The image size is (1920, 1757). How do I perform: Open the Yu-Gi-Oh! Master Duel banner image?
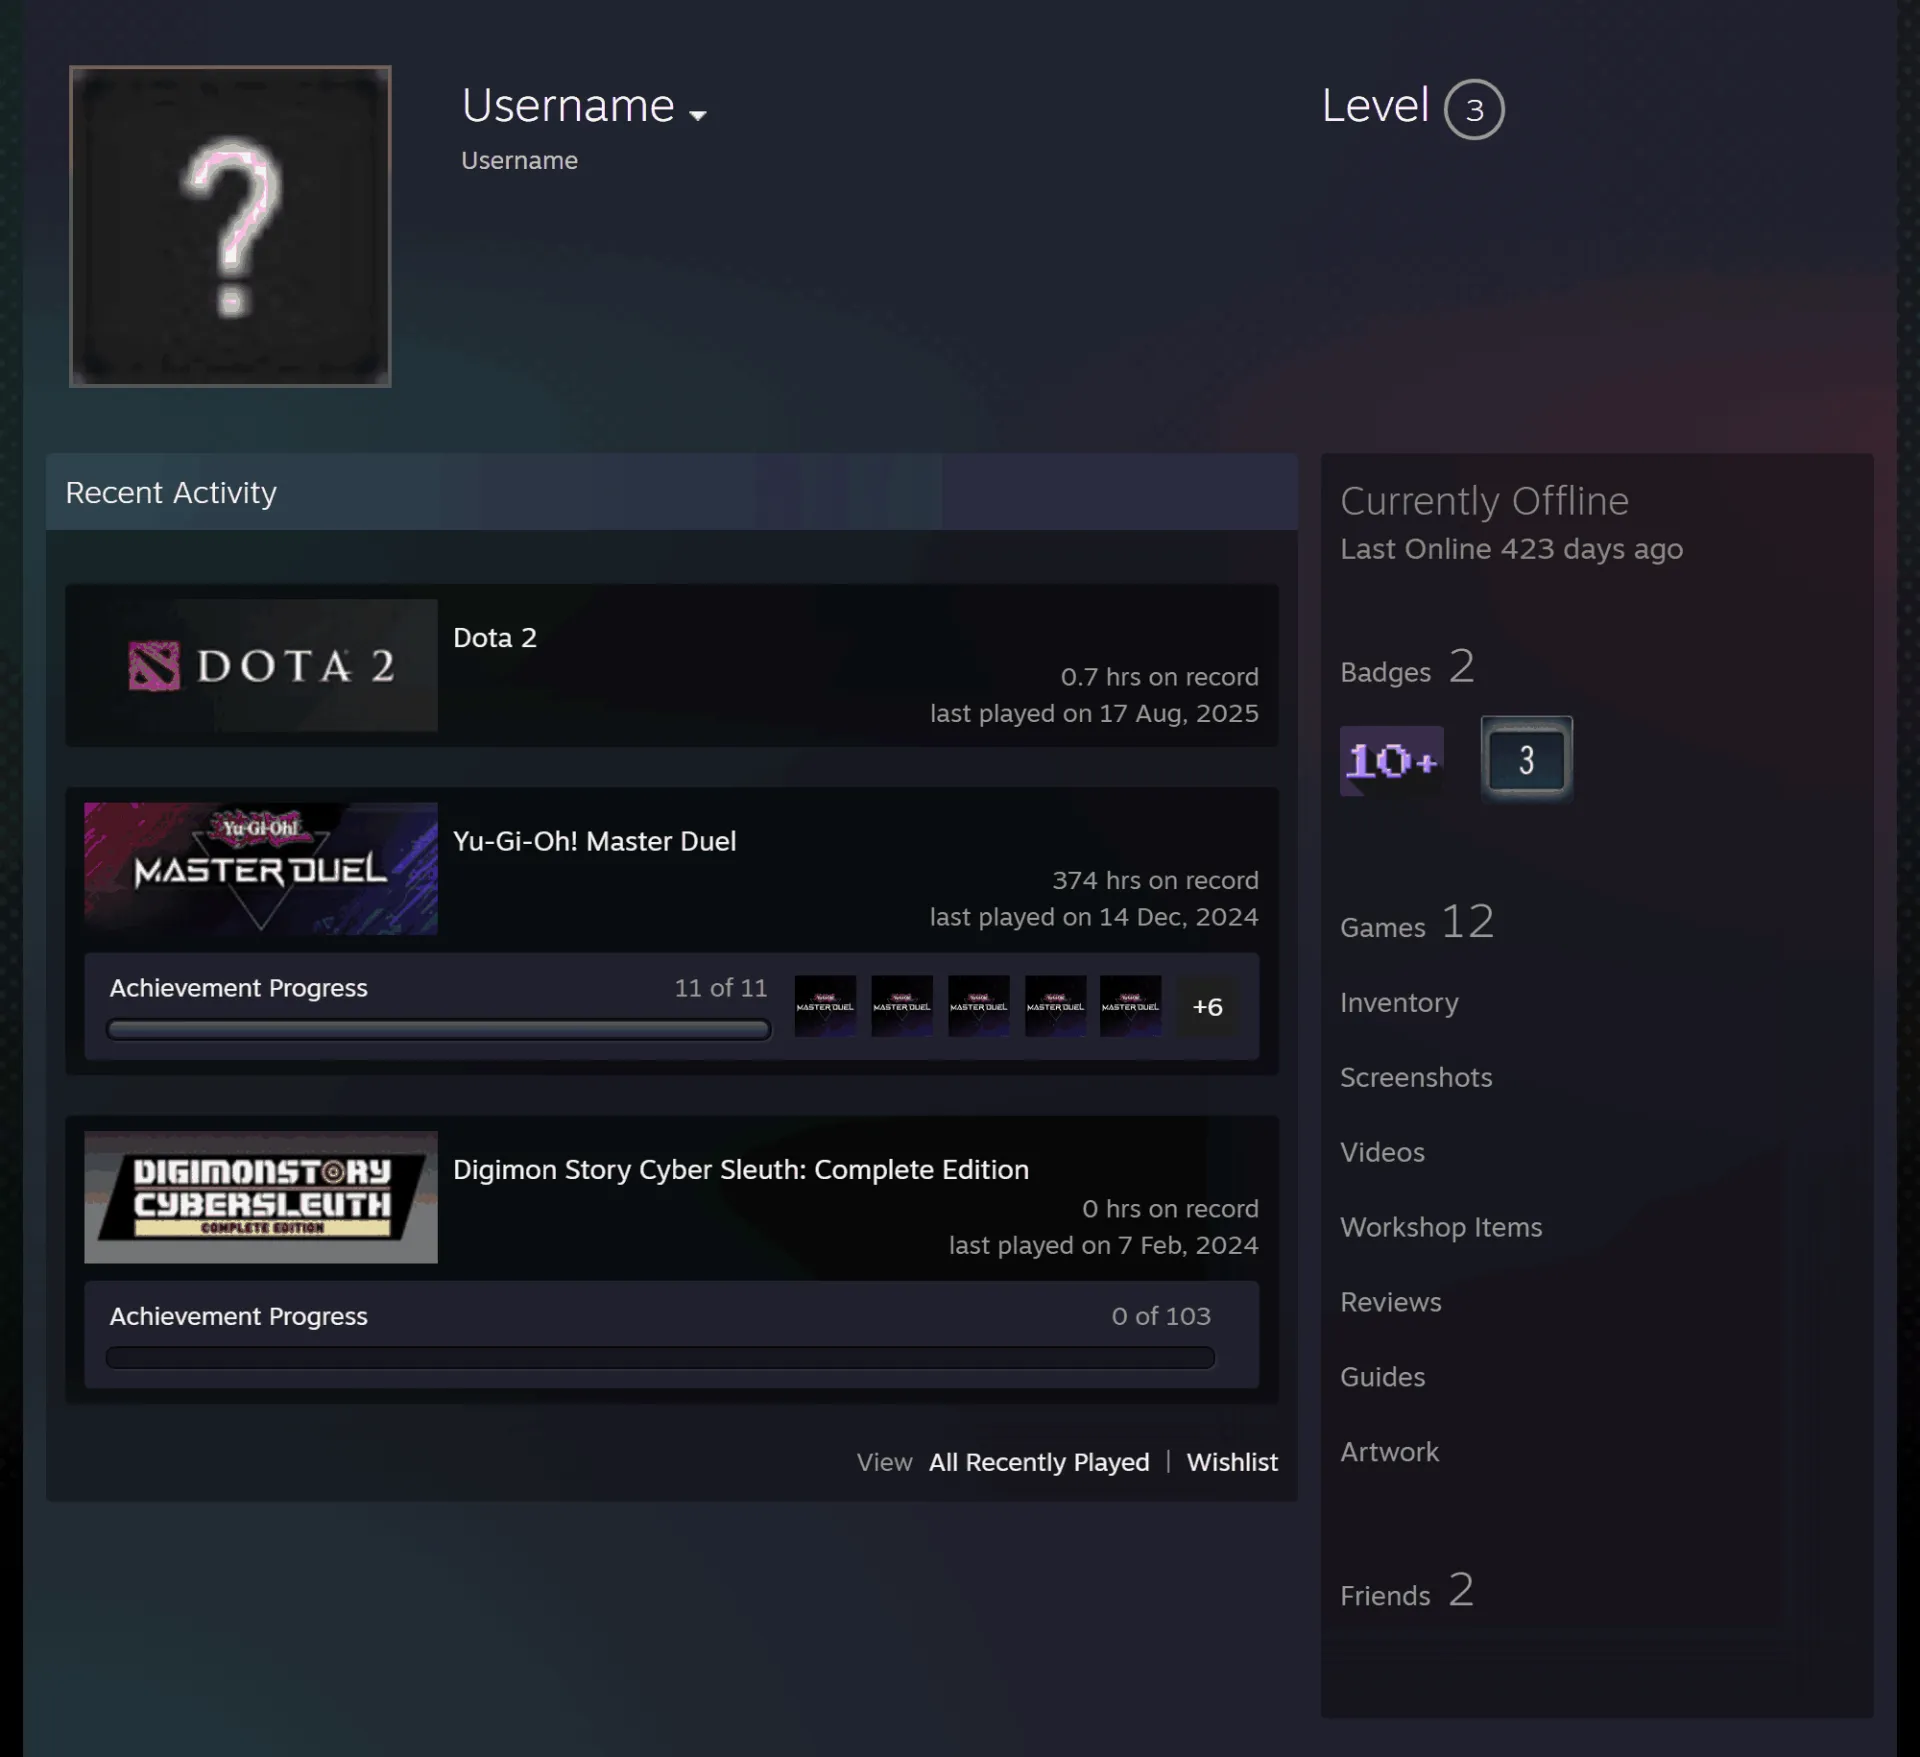pyautogui.click(x=261, y=869)
